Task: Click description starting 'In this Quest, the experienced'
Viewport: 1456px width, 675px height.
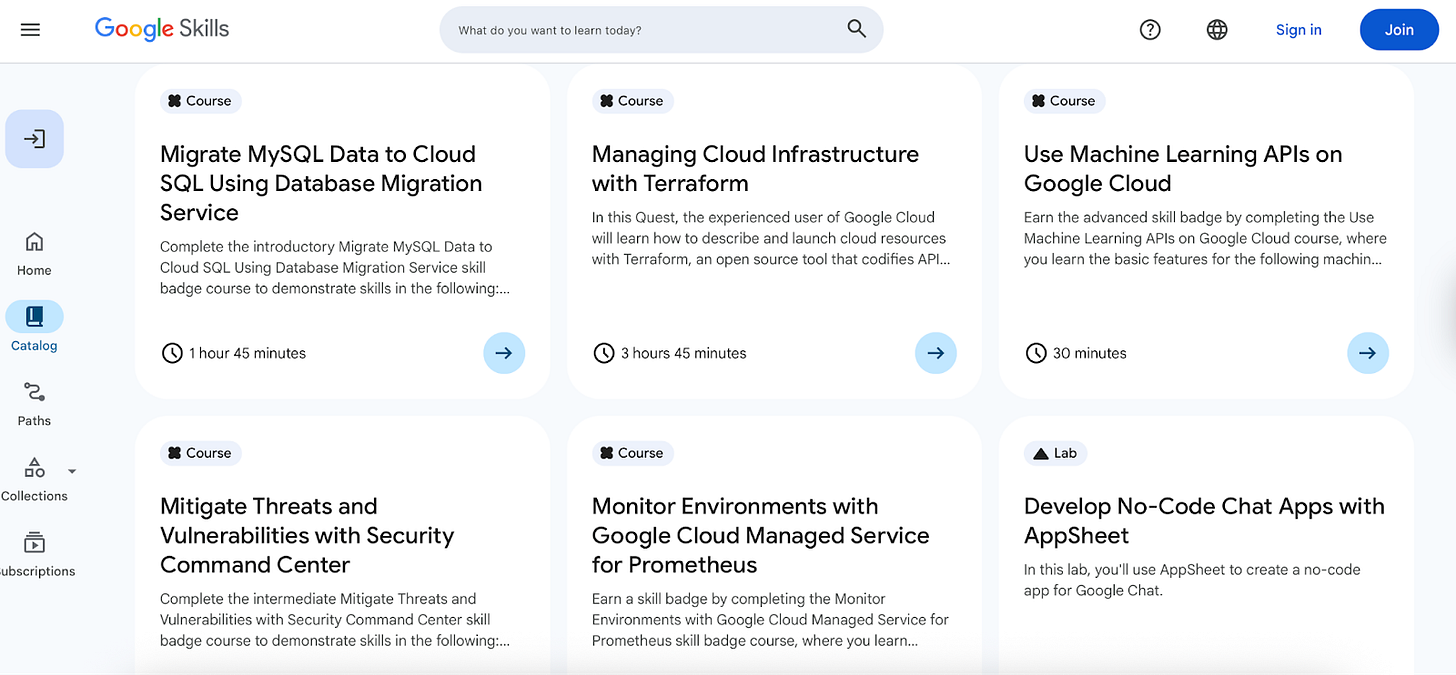Action: (770, 238)
